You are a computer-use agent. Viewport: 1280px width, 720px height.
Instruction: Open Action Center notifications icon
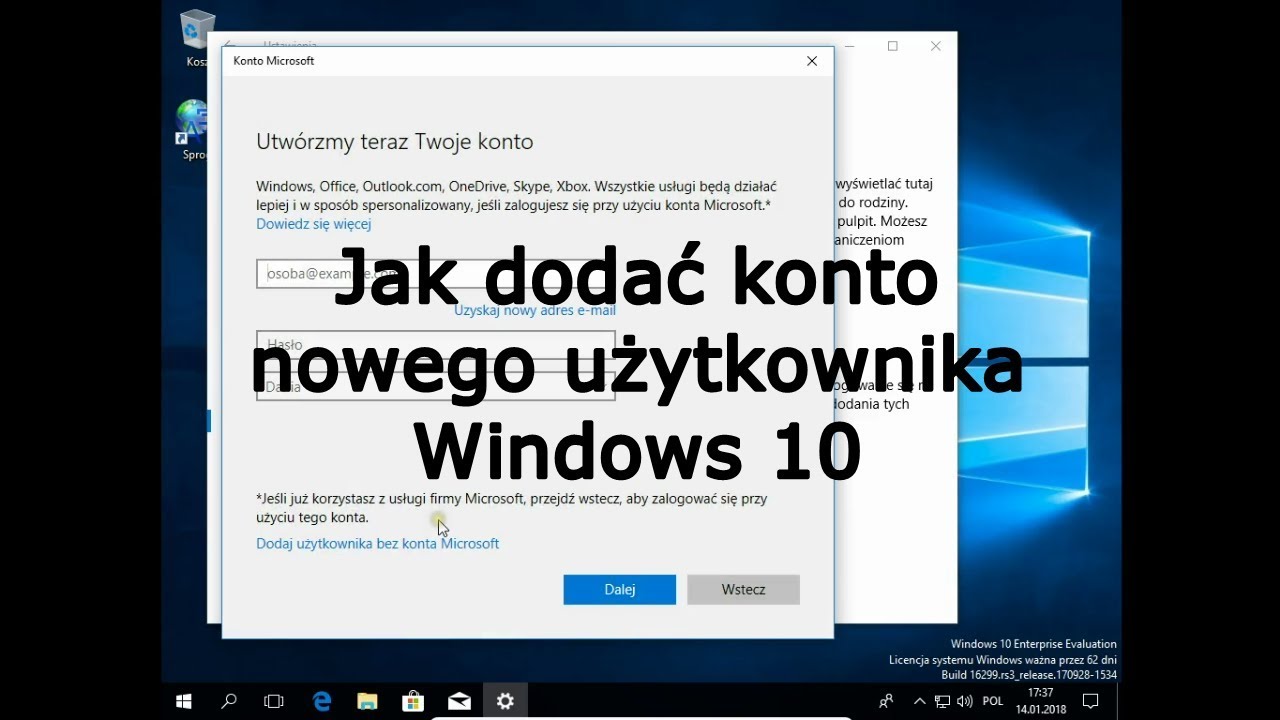coord(1091,701)
